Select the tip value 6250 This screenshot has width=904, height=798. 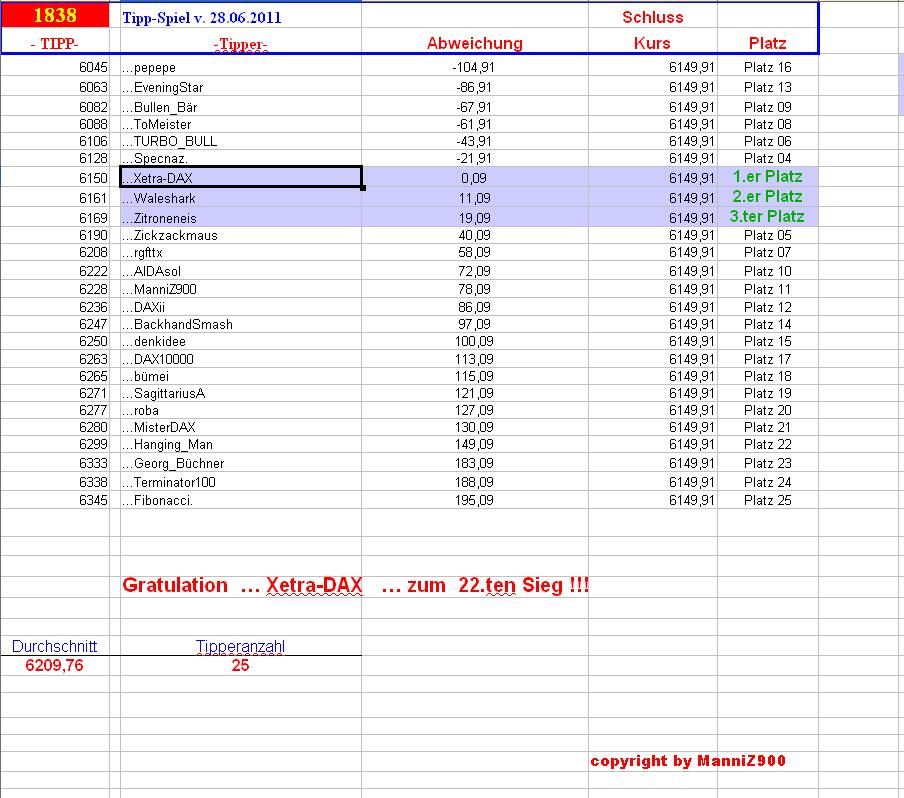click(x=93, y=341)
